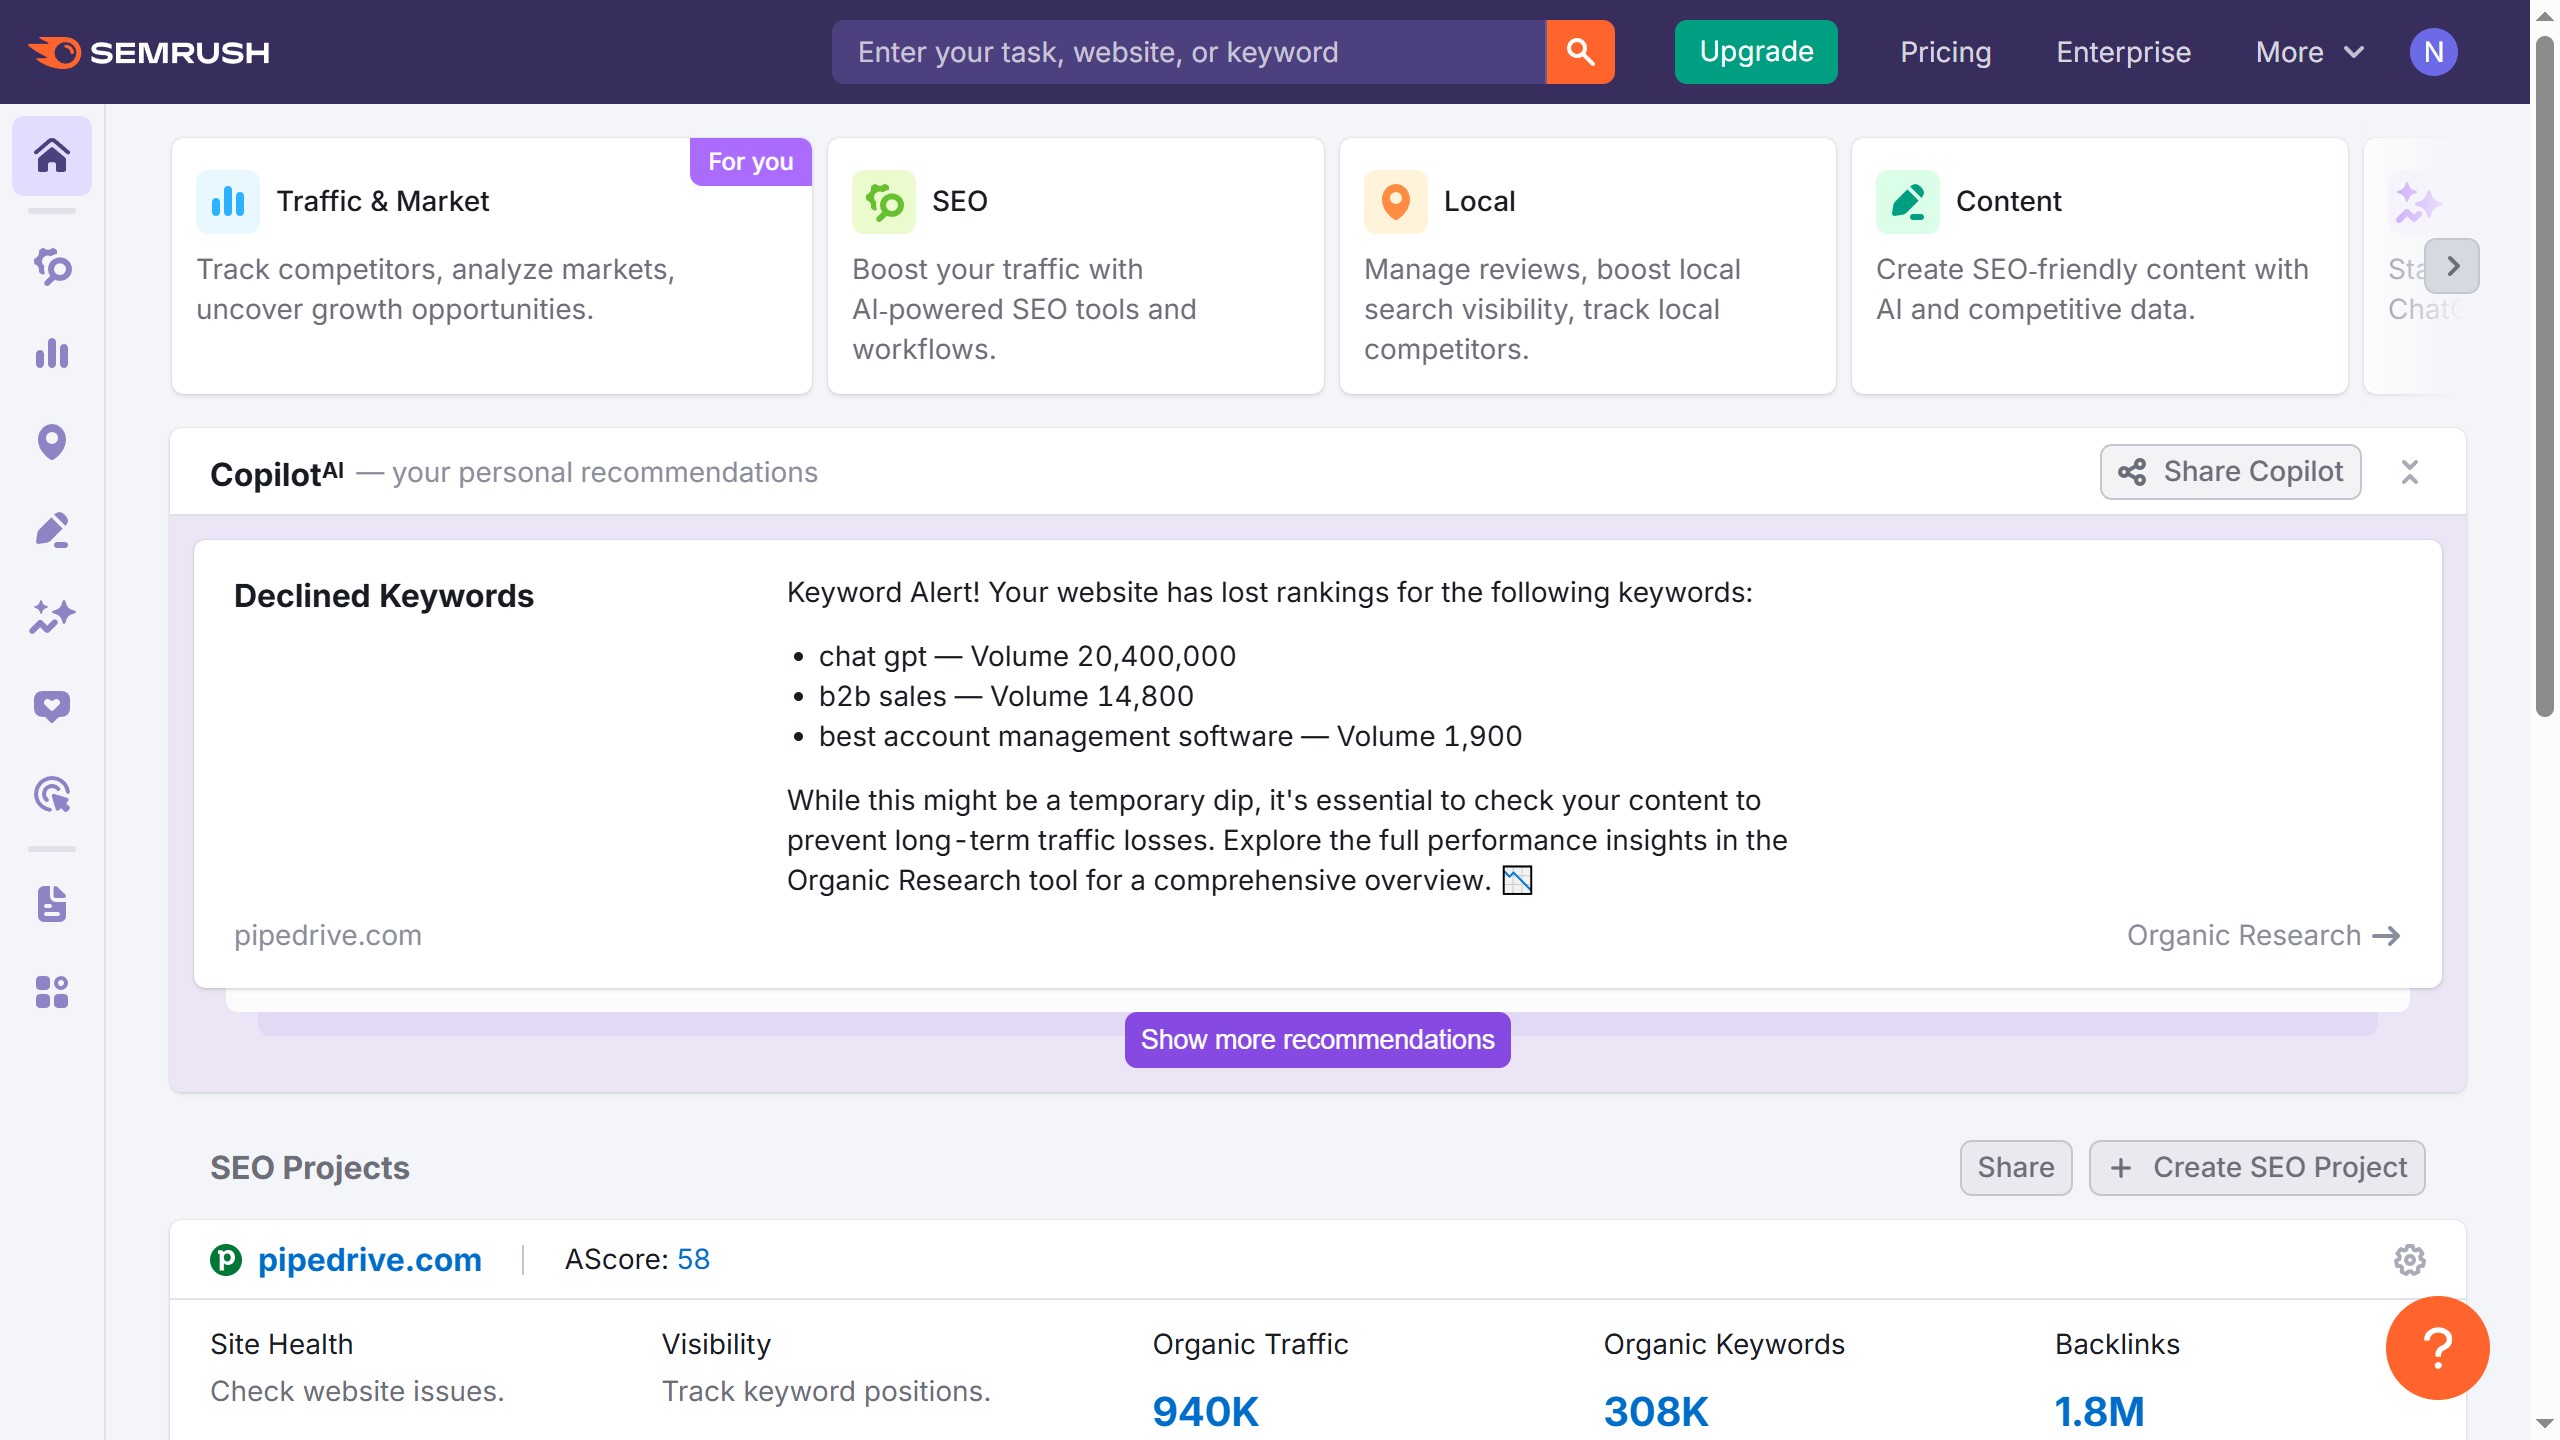The width and height of the screenshot is (2560, 1440).
Task: Click the SEO card icon
Action: [884, 202]
